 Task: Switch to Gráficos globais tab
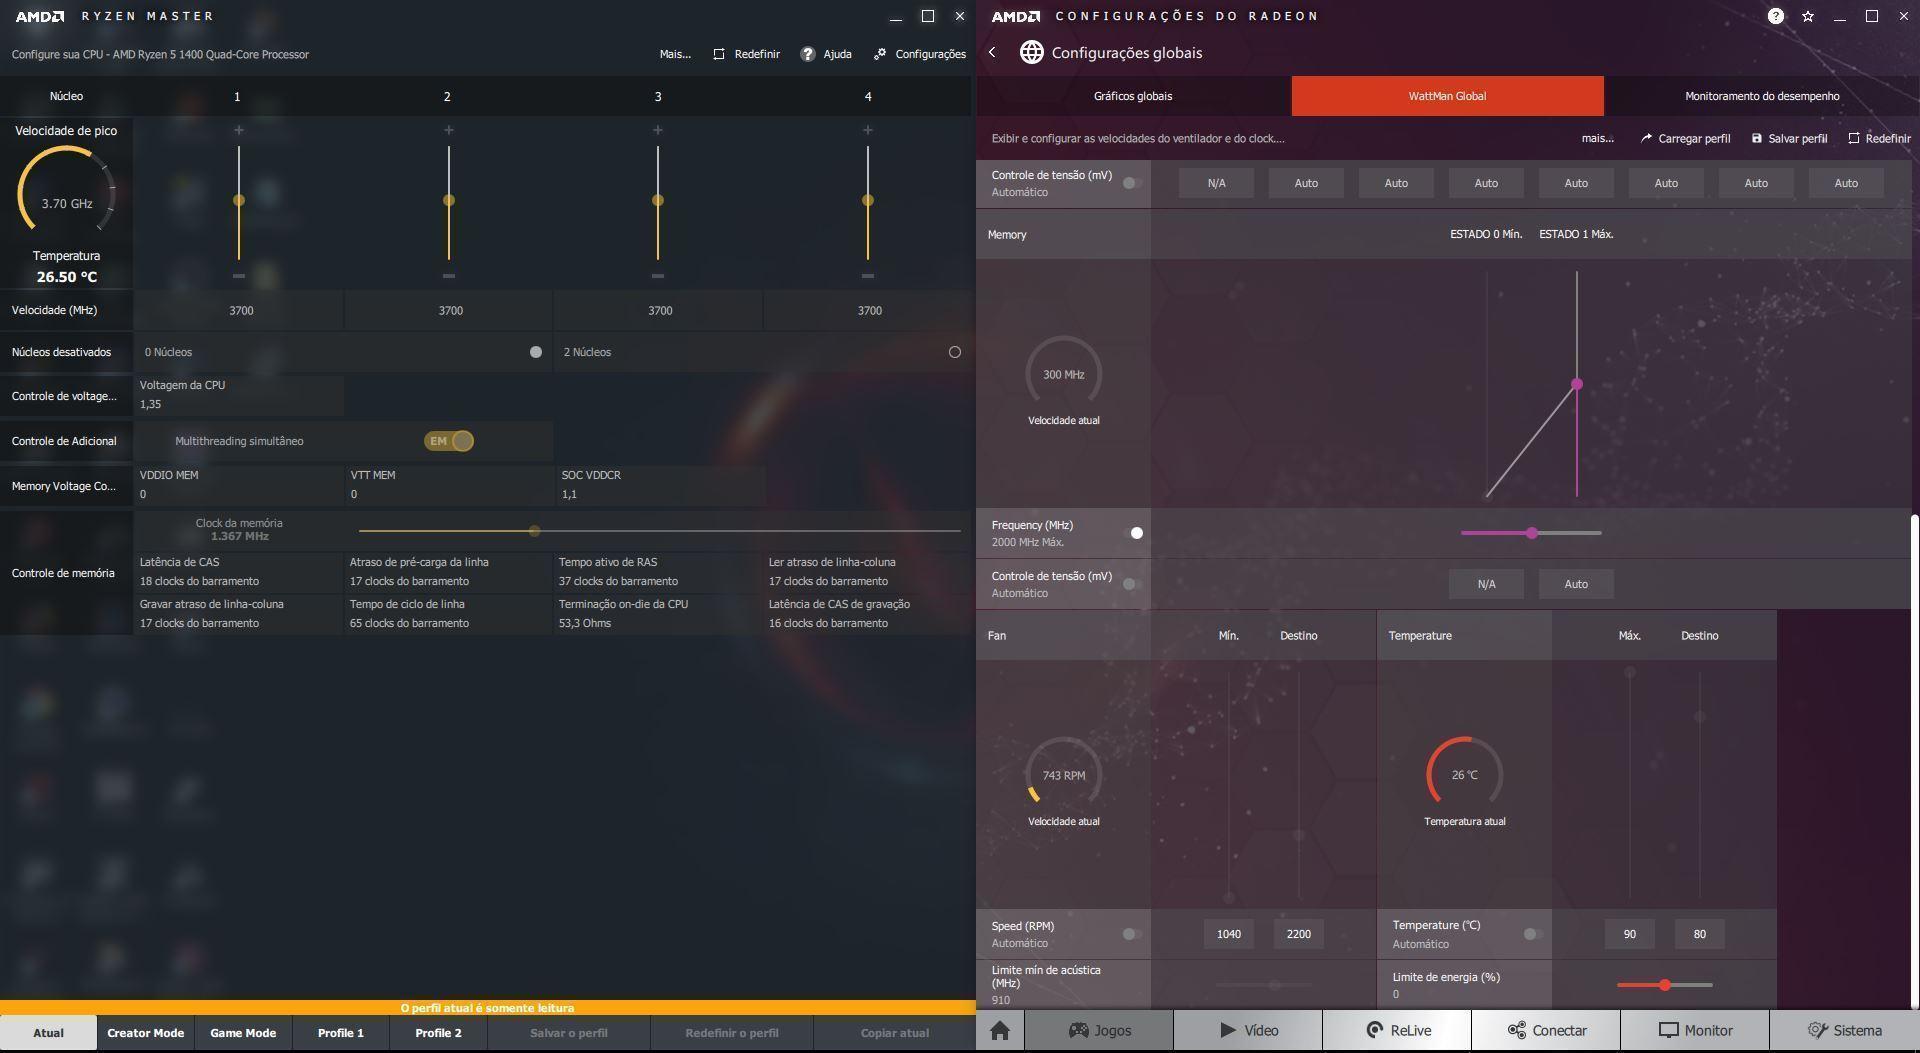(1133, 96)
